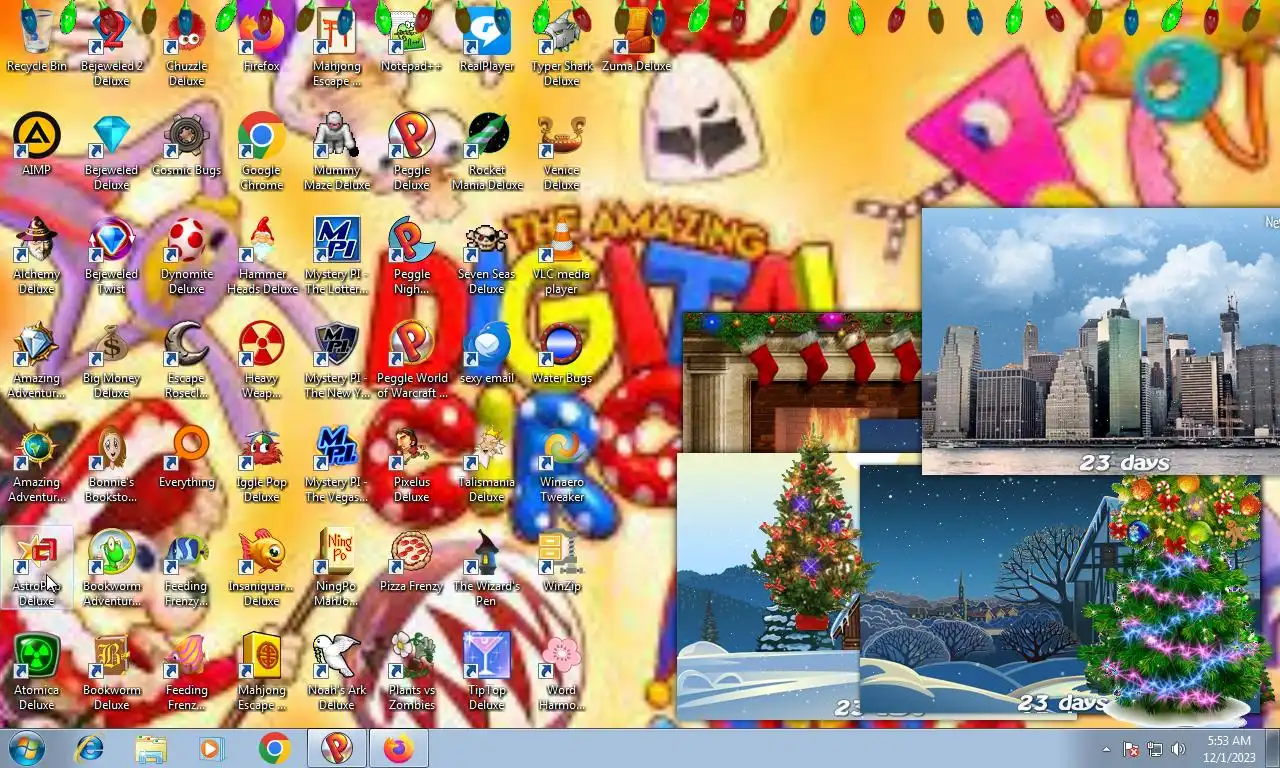Open the volume speaker tray icon
This screenshot has height=768, width=1280.
tap(1178, 749)
